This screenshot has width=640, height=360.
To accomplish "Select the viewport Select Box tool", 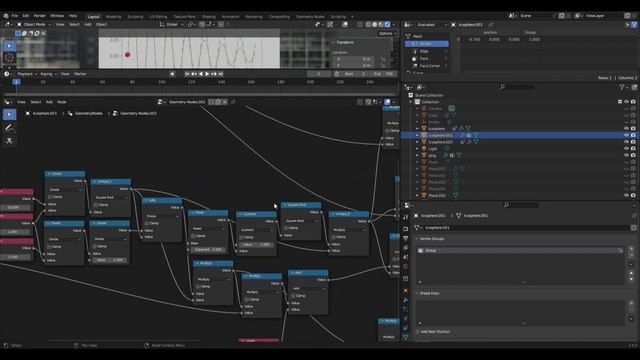I will [x=9, y=46].
